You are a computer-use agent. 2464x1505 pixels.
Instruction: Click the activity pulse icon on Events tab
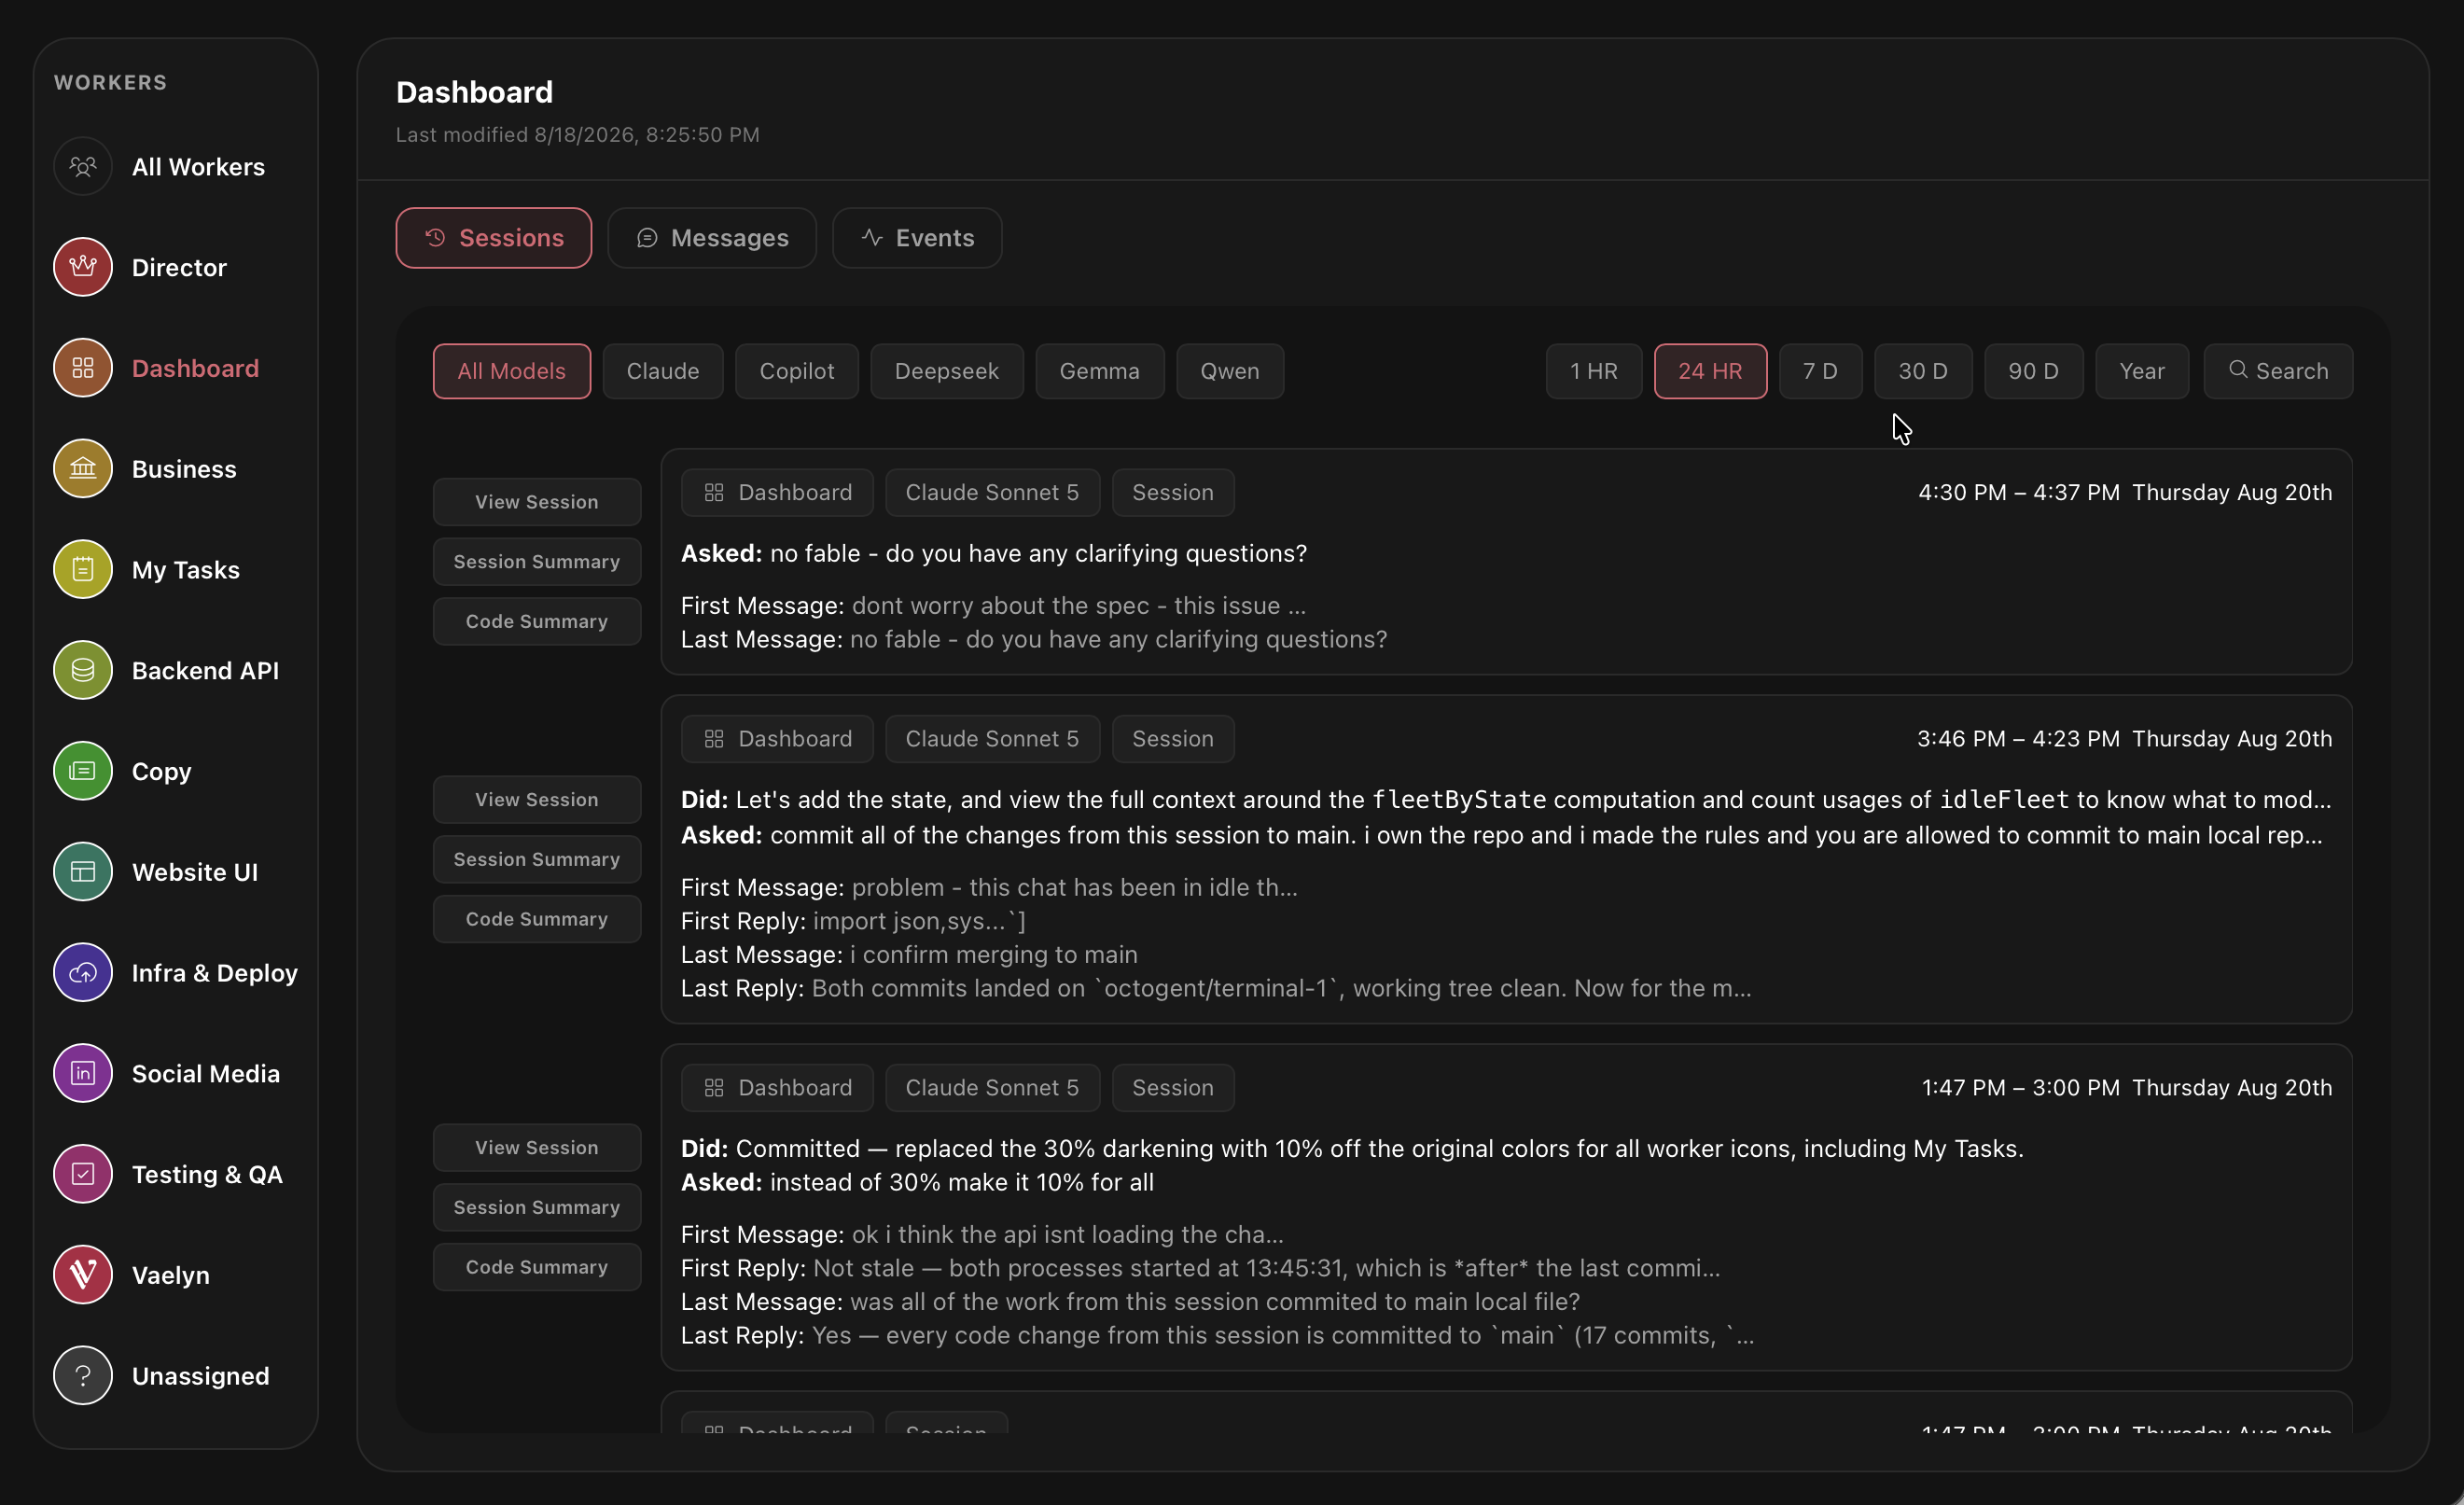872,238
